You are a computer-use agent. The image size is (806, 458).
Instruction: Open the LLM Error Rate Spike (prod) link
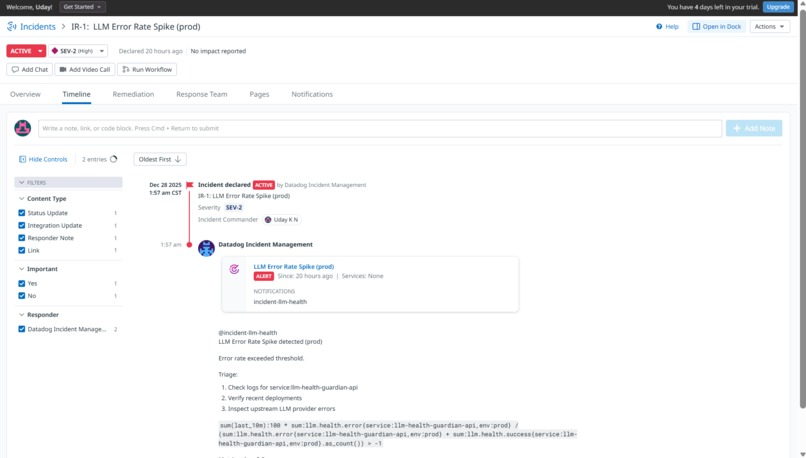(294, 266)
